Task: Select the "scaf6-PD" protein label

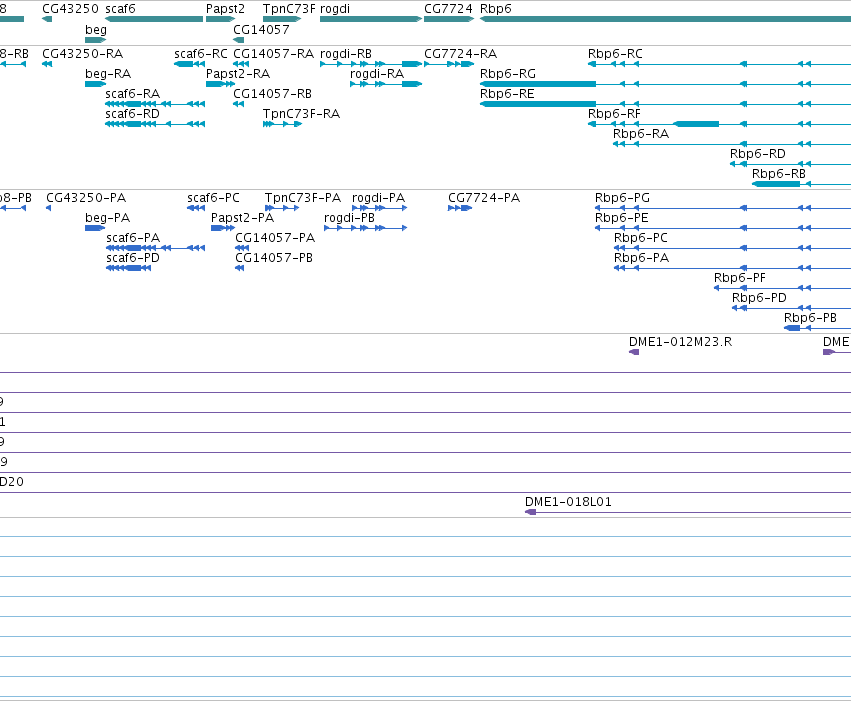Action: (133, 258)
